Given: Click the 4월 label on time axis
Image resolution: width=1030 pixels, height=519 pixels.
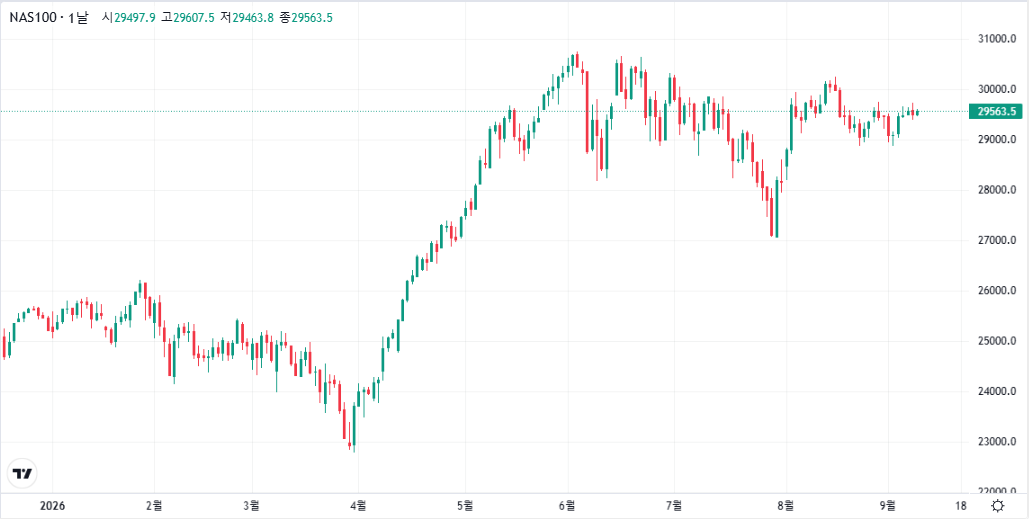Looking at the screenshot, I should point(358,507).
